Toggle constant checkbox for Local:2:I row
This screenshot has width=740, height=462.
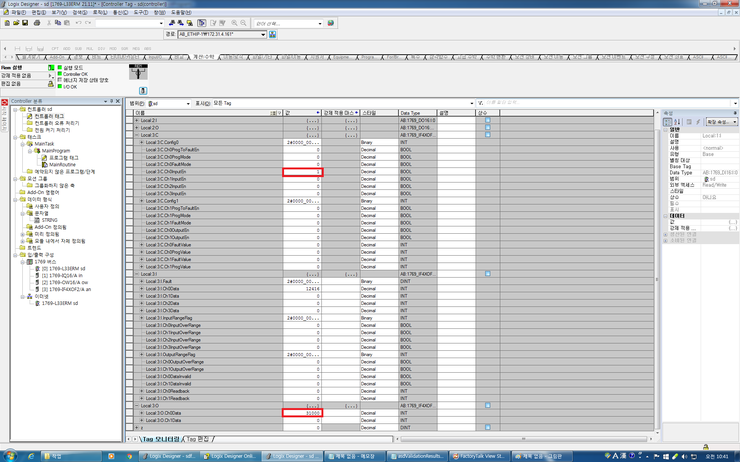(x=488, y=120)
